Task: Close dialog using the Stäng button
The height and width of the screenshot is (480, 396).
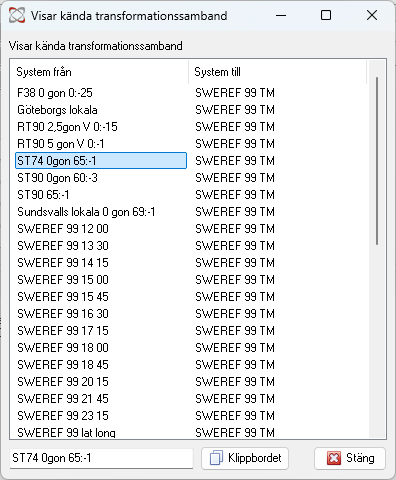Action: 350,458
